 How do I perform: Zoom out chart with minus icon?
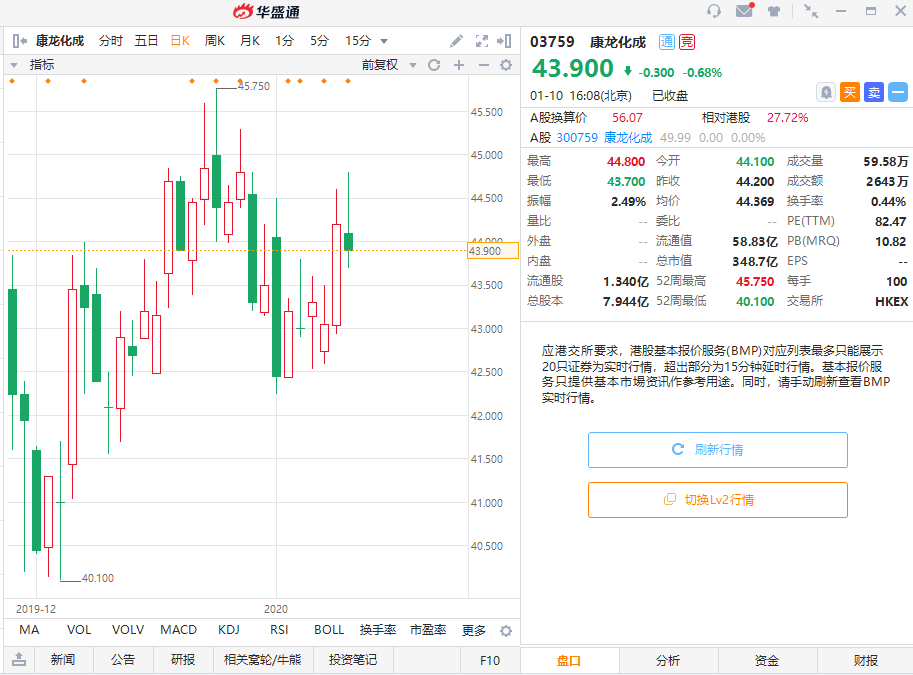pos(483,65)
